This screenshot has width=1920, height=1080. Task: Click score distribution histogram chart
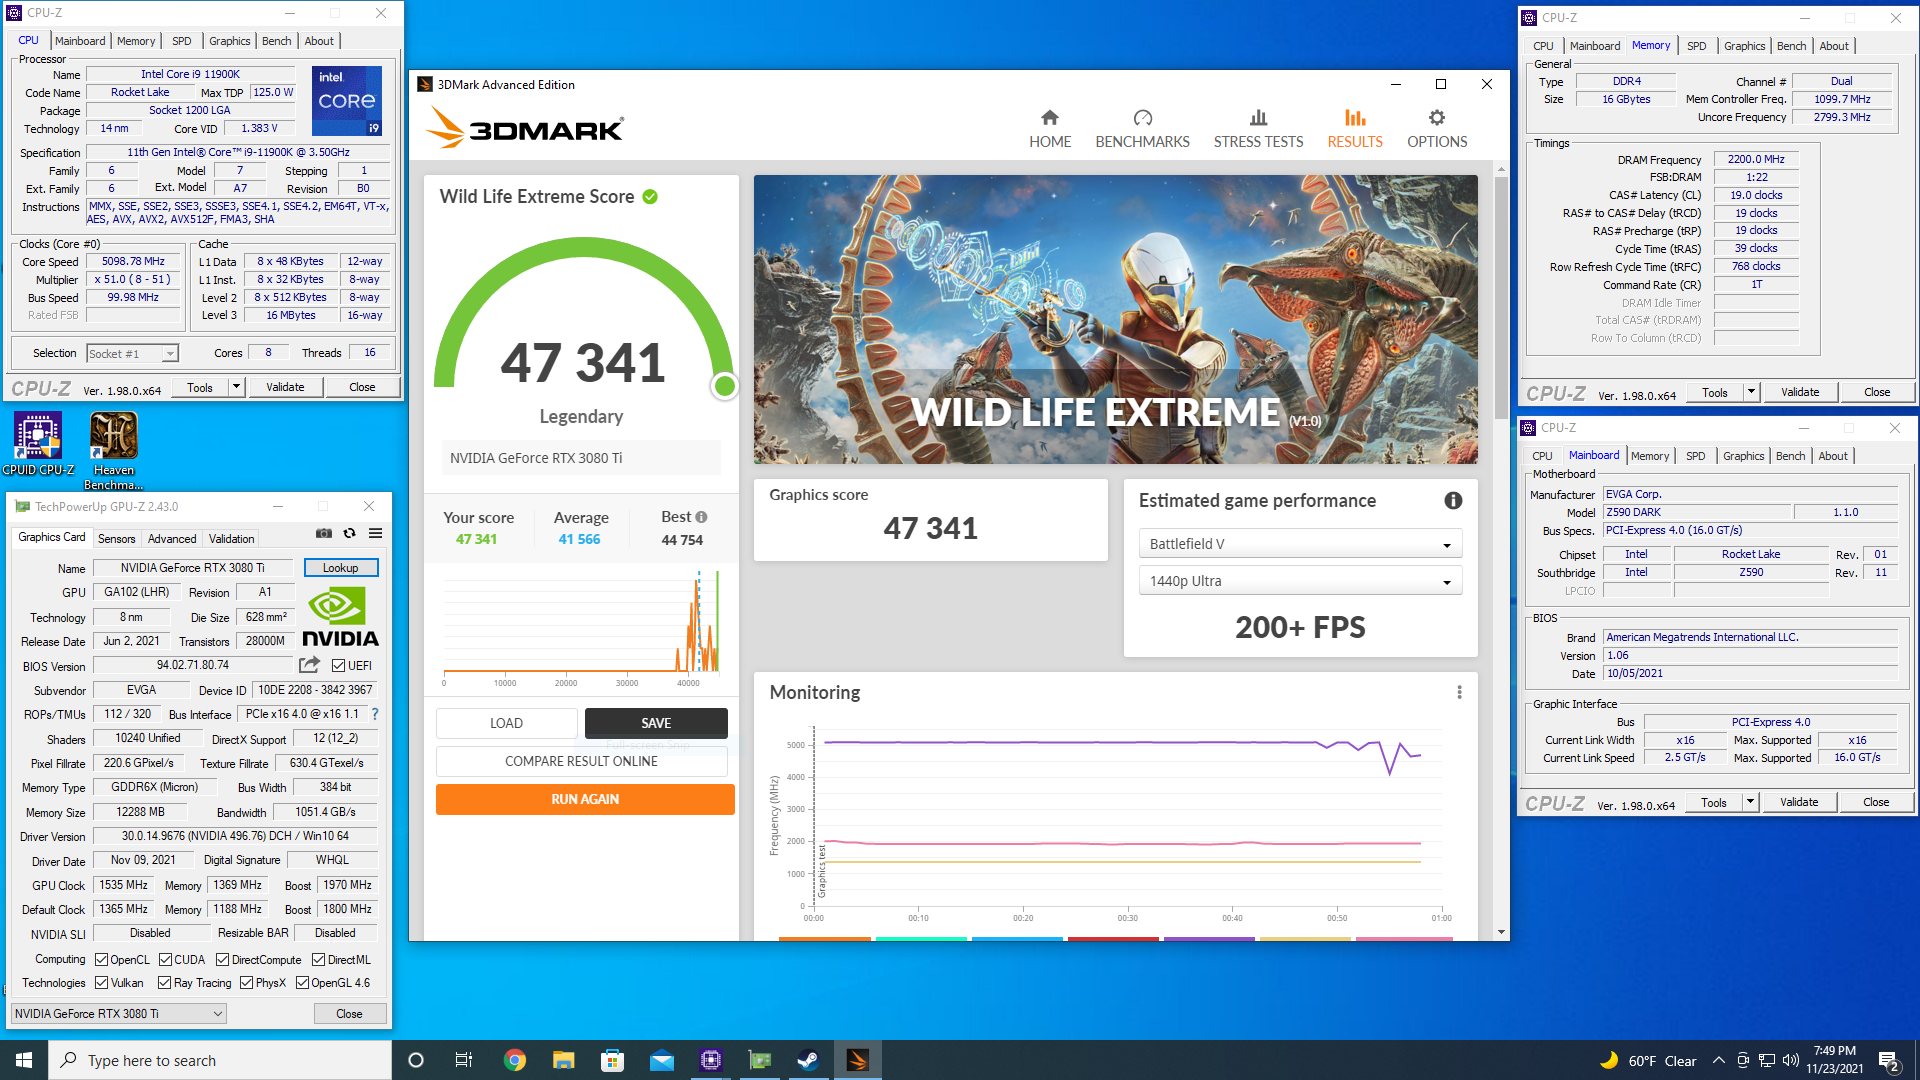pos(581,629)
